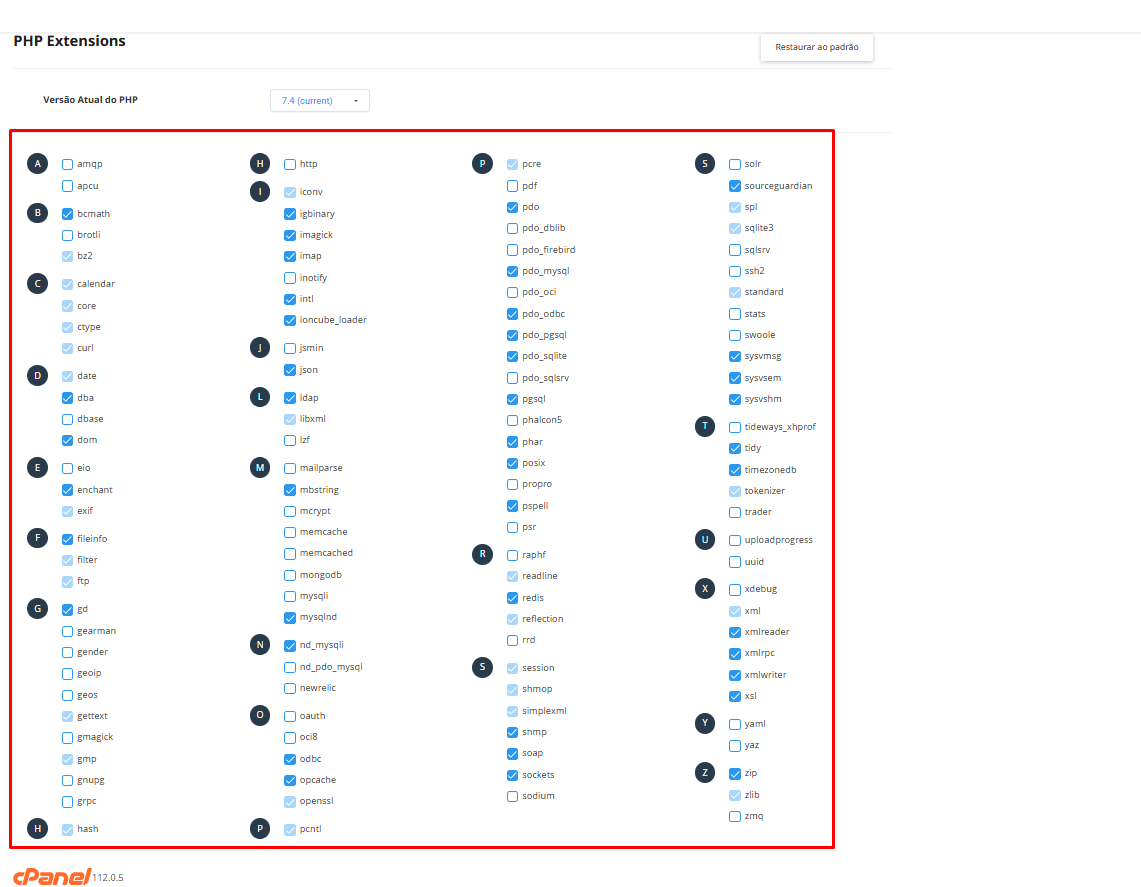Click the letter Z section badge
1141x887 pixels.
coord(705,773)
